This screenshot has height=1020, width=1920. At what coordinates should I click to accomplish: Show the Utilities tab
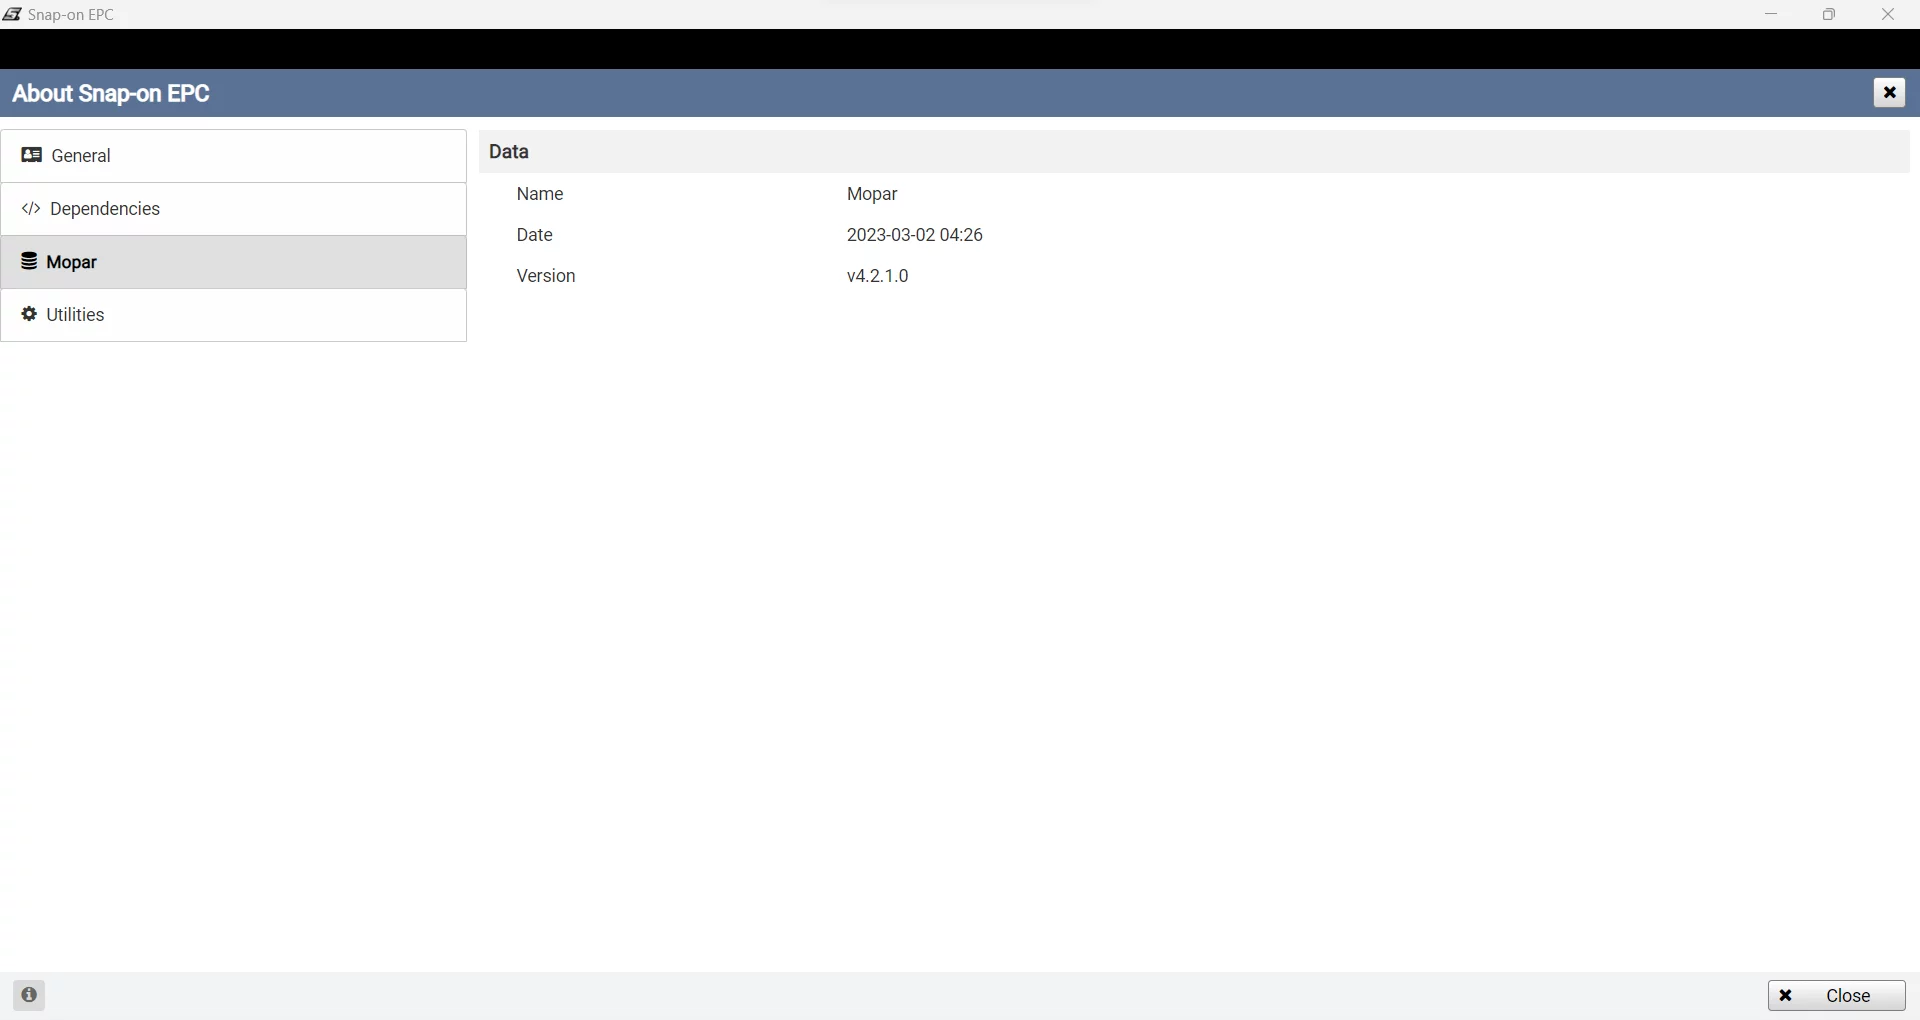[76, 315]
